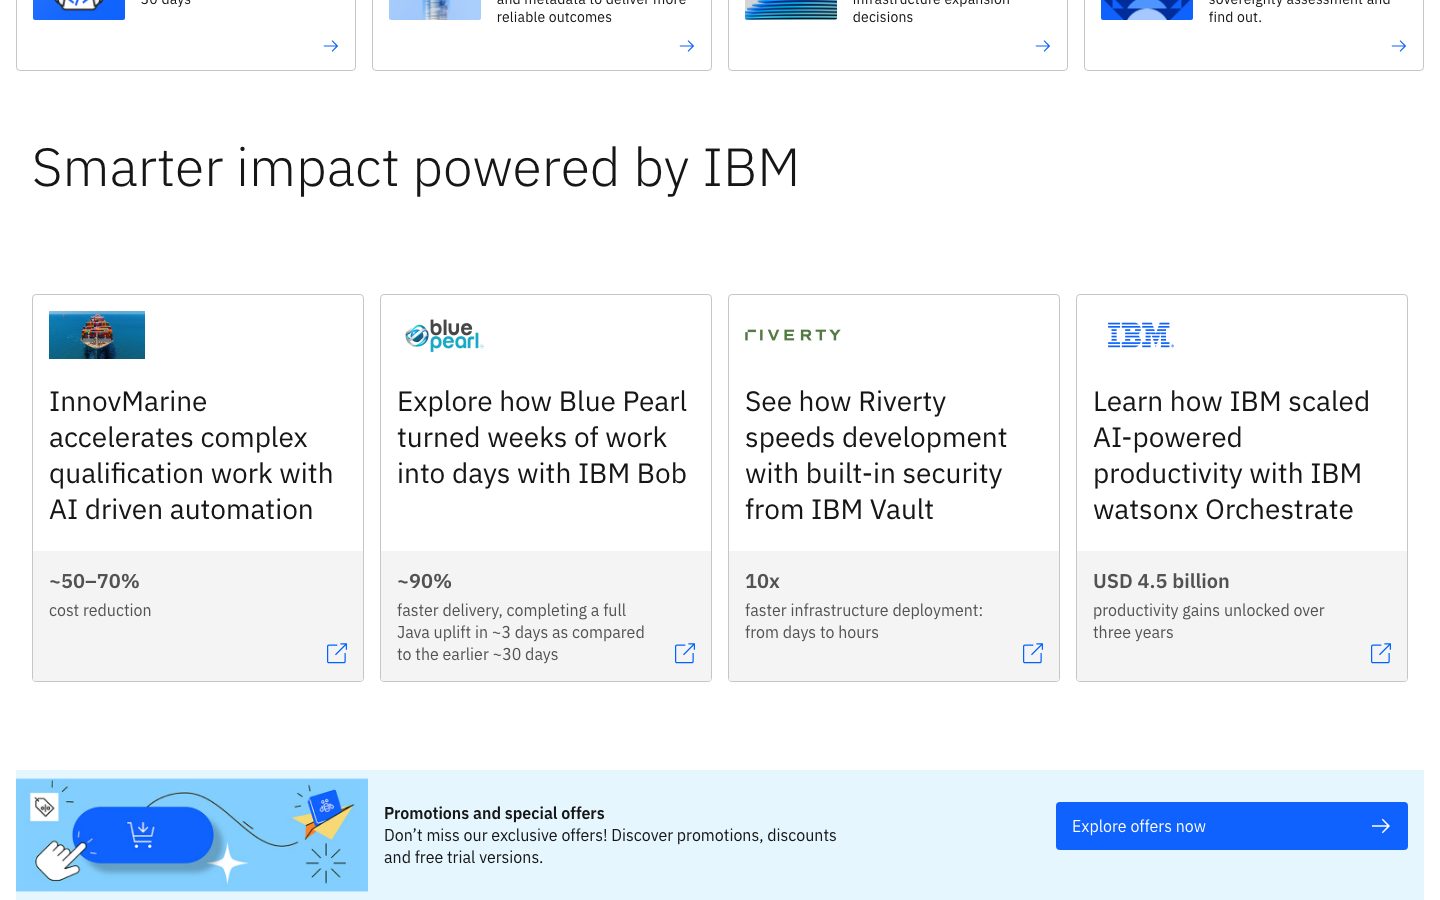Image resolution: width=1440 pixels, height=900 pixels.
Task: Open the IBM watsonx Orchestrate story heading
Action: [1231, 455]
